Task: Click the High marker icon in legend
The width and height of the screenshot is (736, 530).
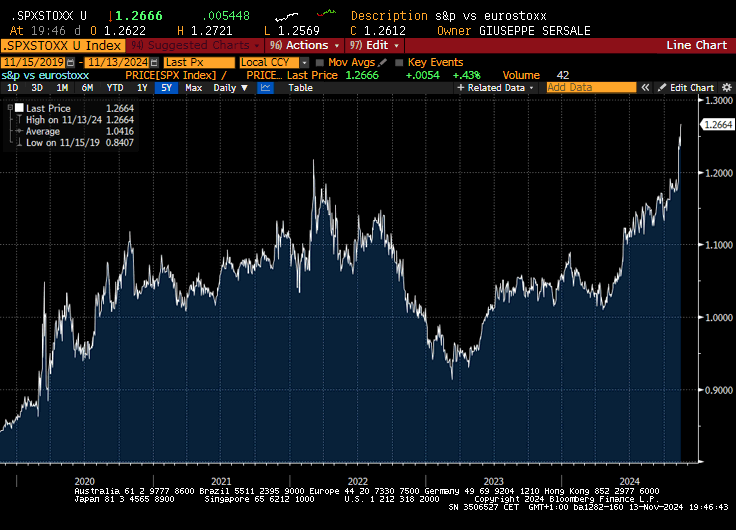Action: pos(19,120)
